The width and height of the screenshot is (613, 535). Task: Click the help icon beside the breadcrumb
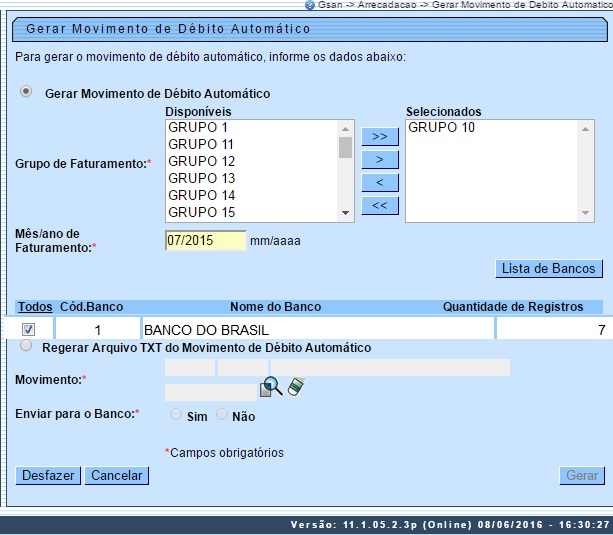pyautogui.click(x=310, y=5)
